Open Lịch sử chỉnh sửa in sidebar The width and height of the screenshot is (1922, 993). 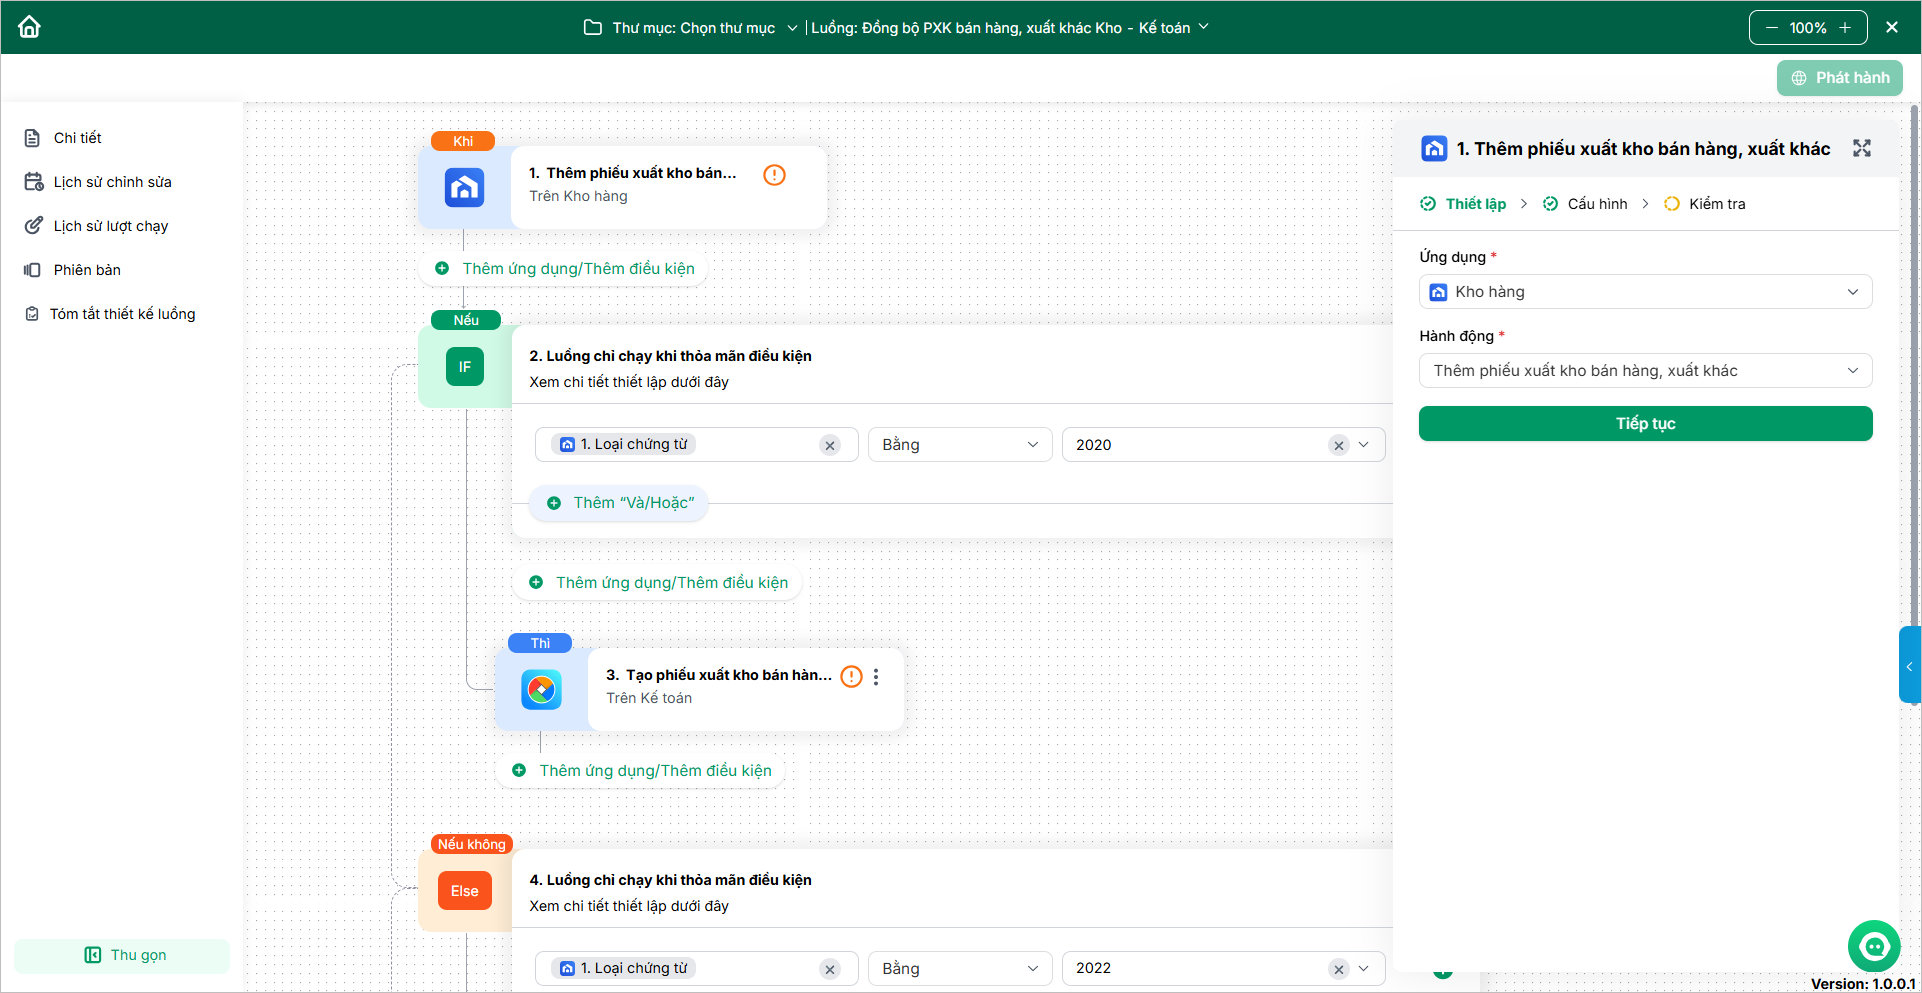coord(112,182)
